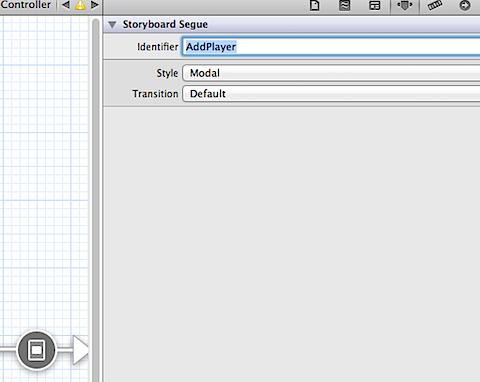Switch to the Identity inspector tab
480x382 pixels.
tap(375, 6)
